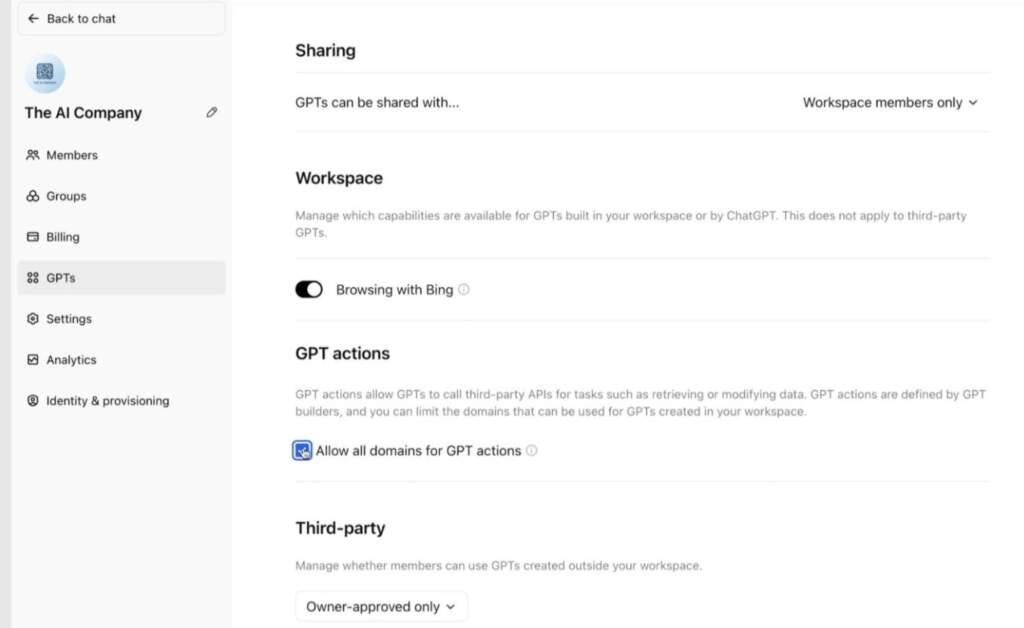
Task: Open the Groups section
Action: (x=121, y=196)
